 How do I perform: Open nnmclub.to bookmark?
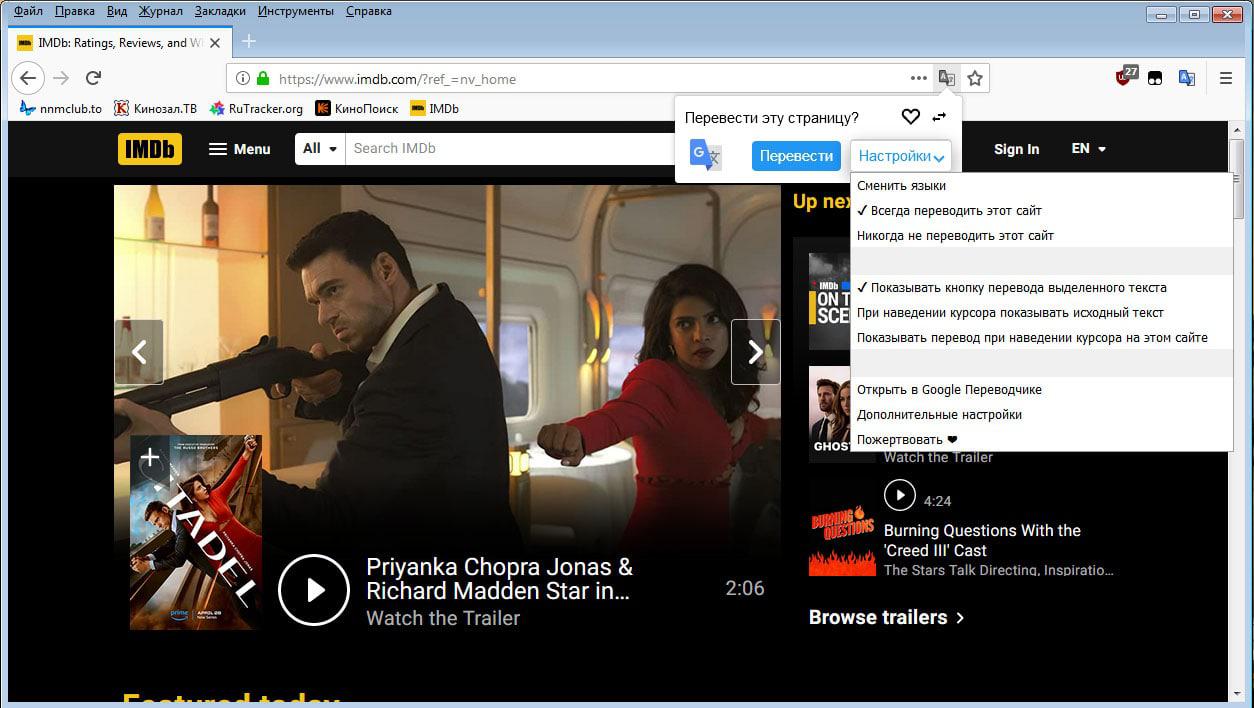[x=61, y=108]
